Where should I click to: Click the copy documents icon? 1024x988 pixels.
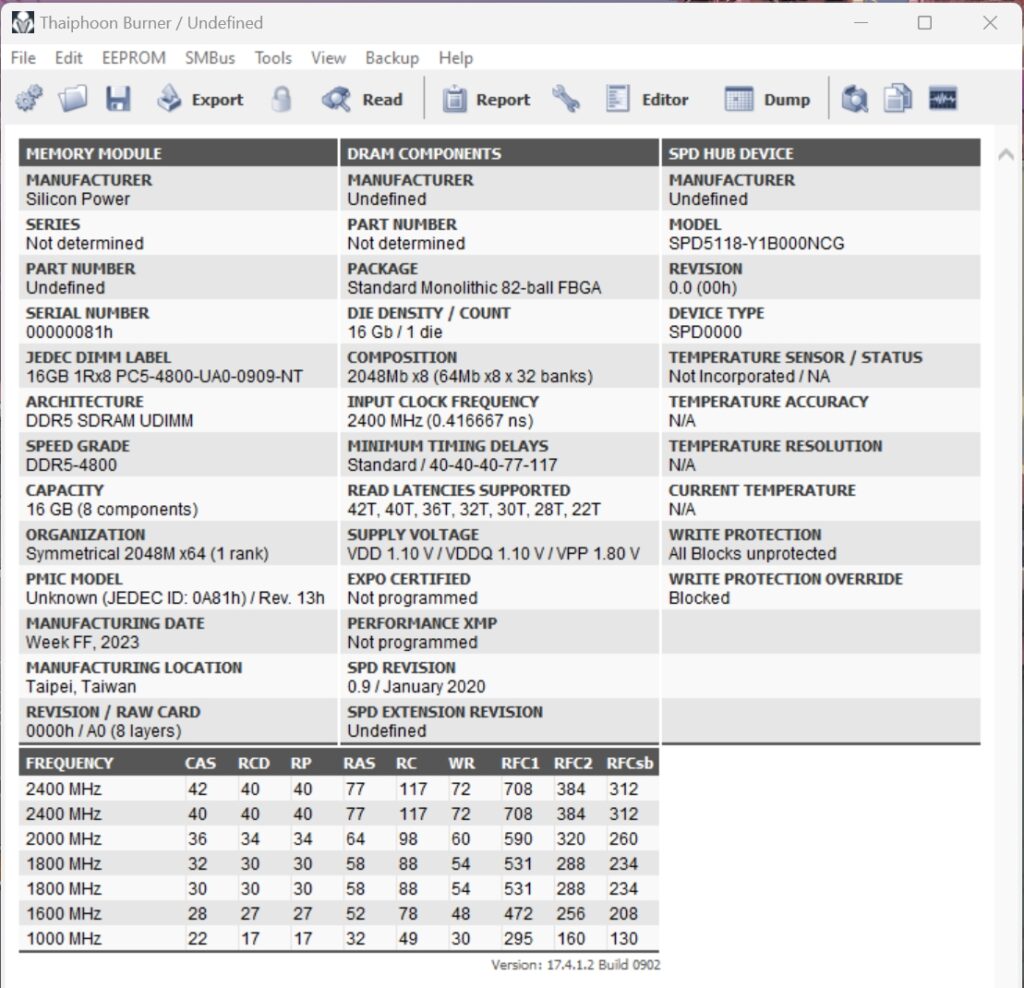pyautogui.click(x=898, y=99)
